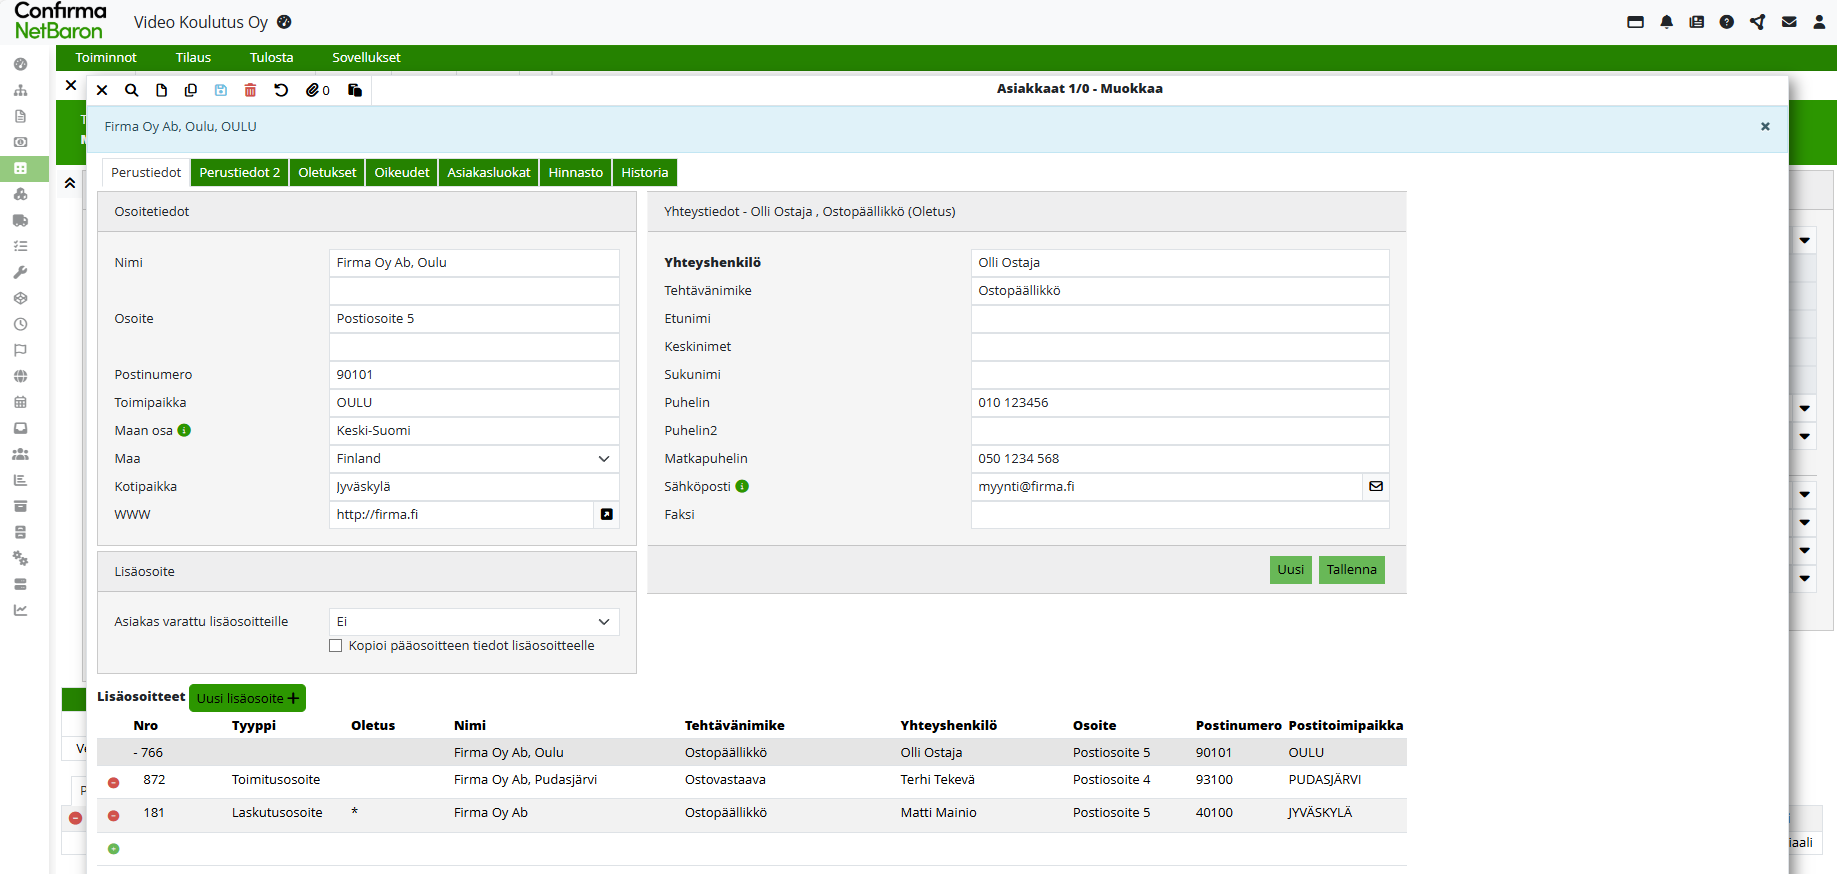Viewport: 1837px width, 874px height.
Task: Open the Hinnasto tab
Action: pyautogui.click(x=575, y=172)
